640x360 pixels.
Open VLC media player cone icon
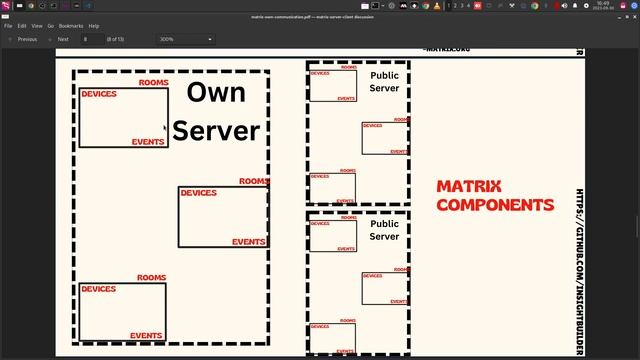coord(437,6)
